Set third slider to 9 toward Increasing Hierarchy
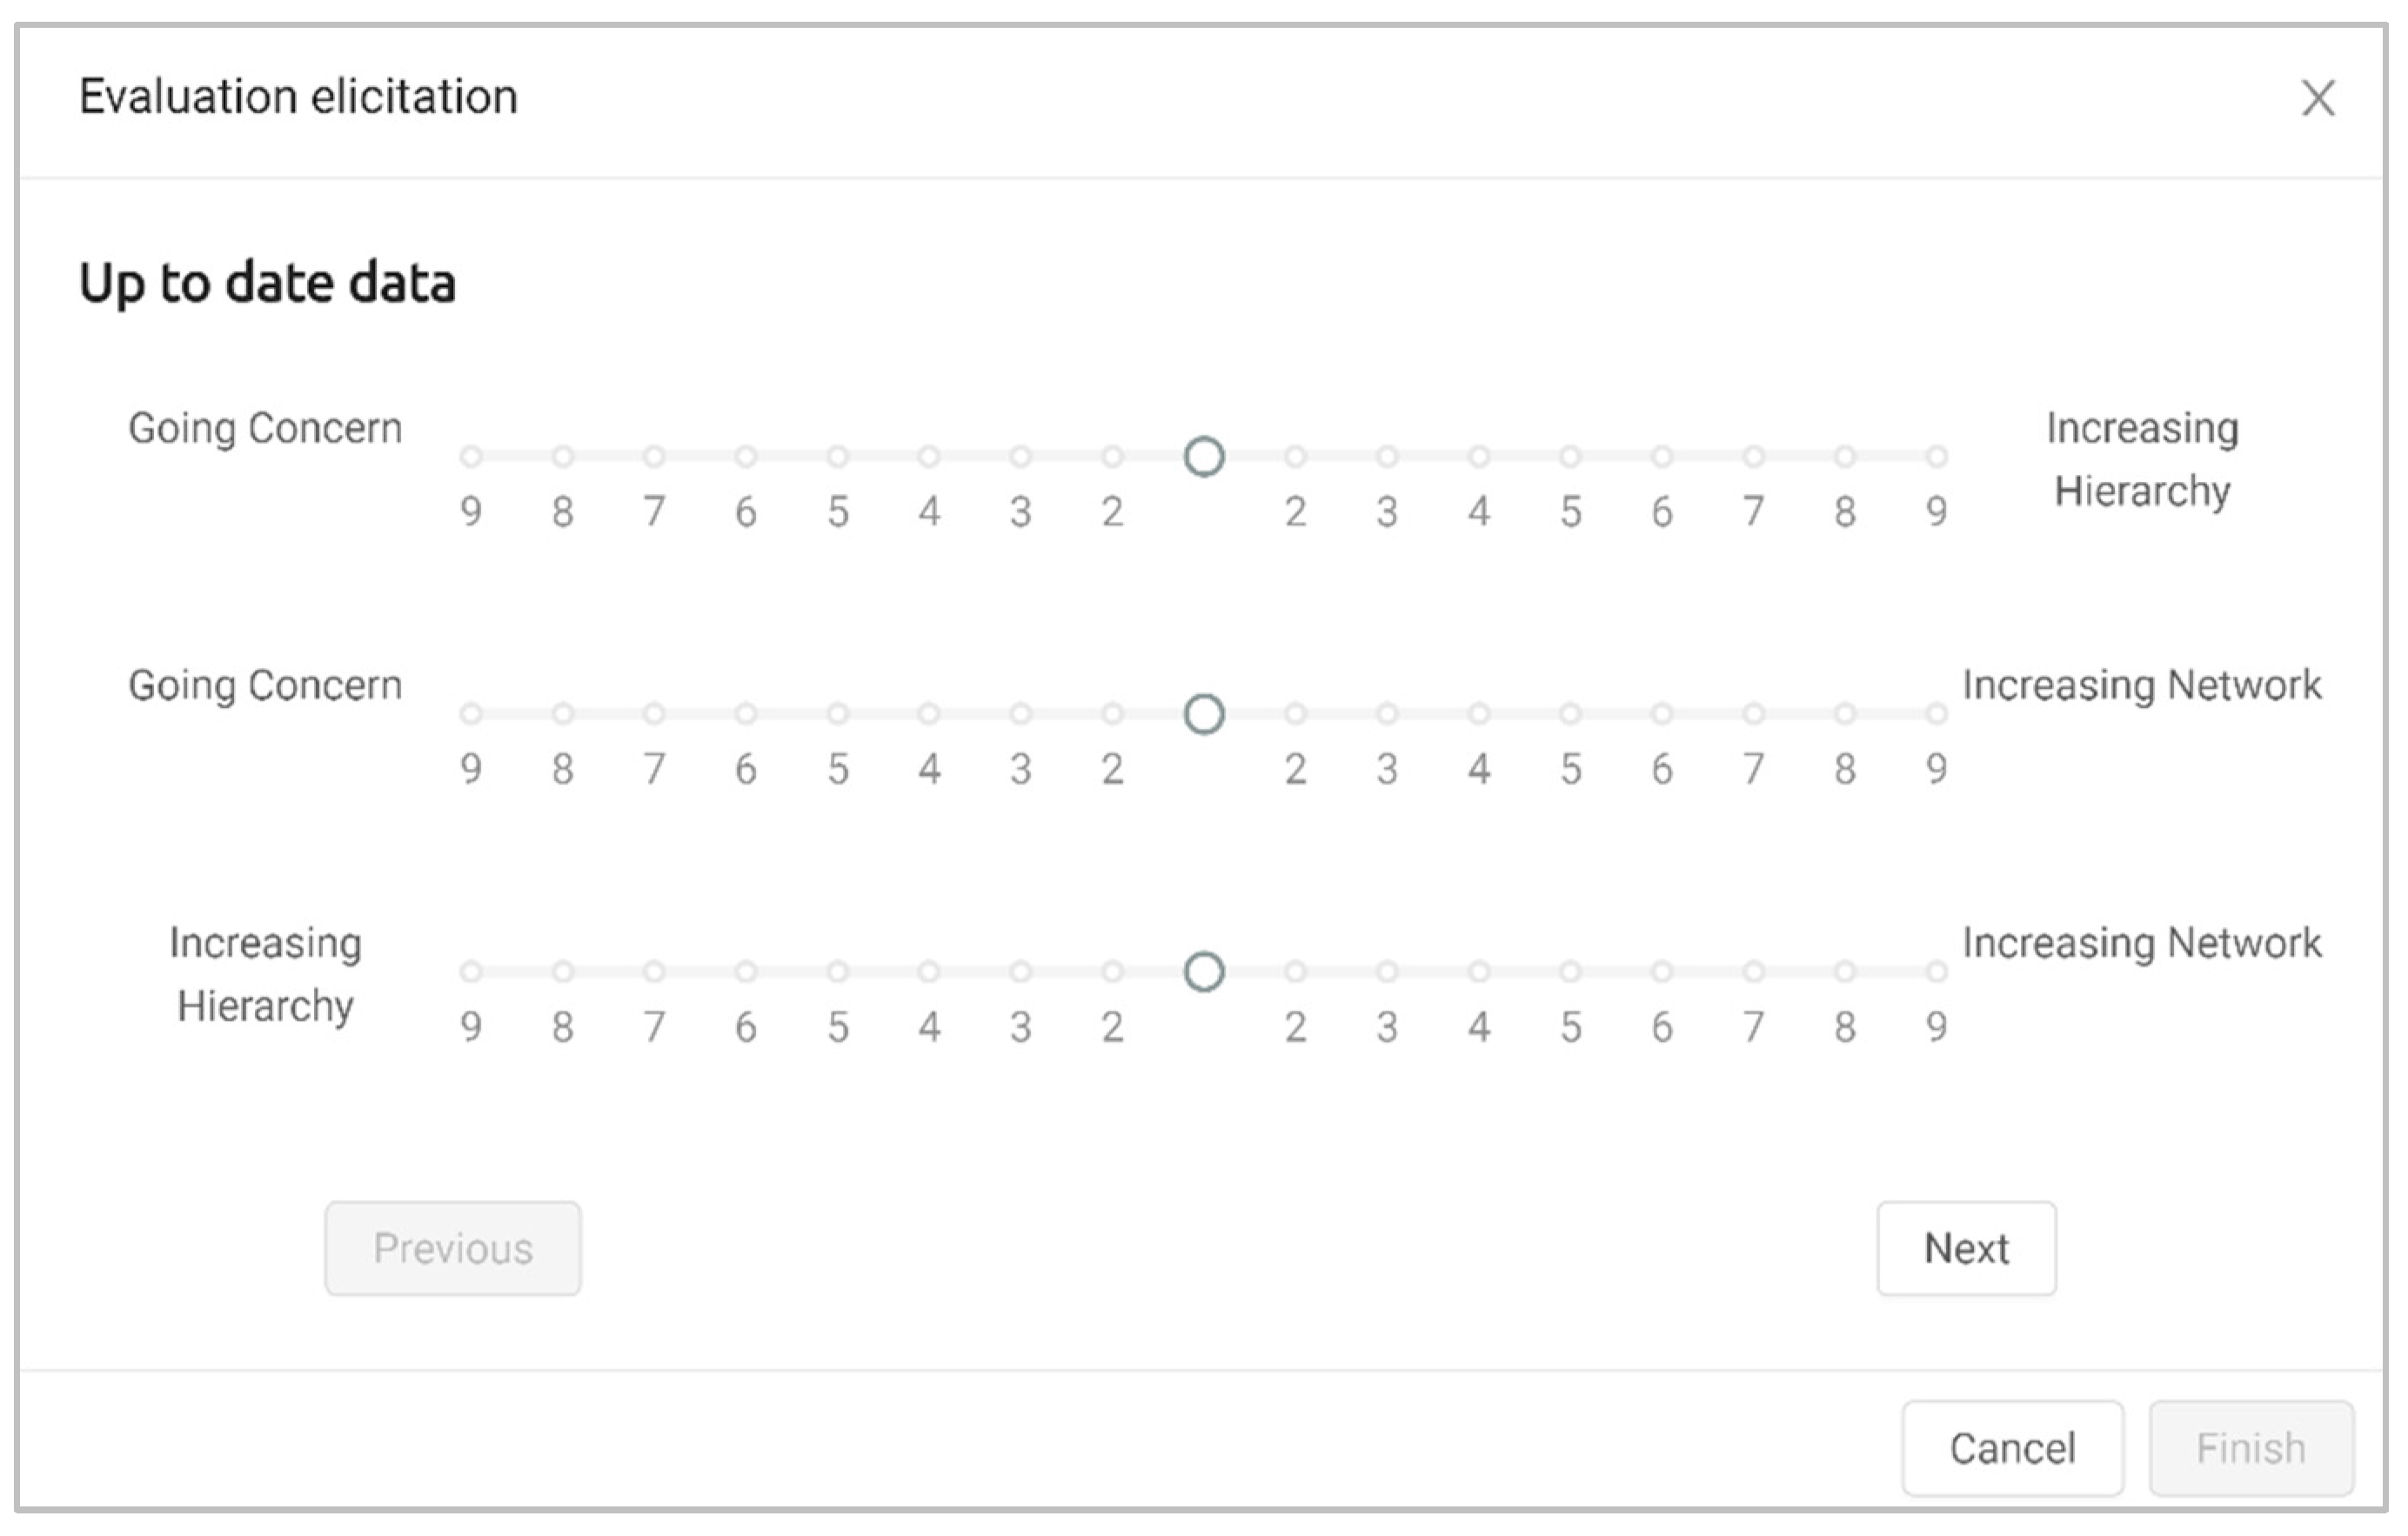This screenshot has height=1536, width=2408. click(471, 971)
